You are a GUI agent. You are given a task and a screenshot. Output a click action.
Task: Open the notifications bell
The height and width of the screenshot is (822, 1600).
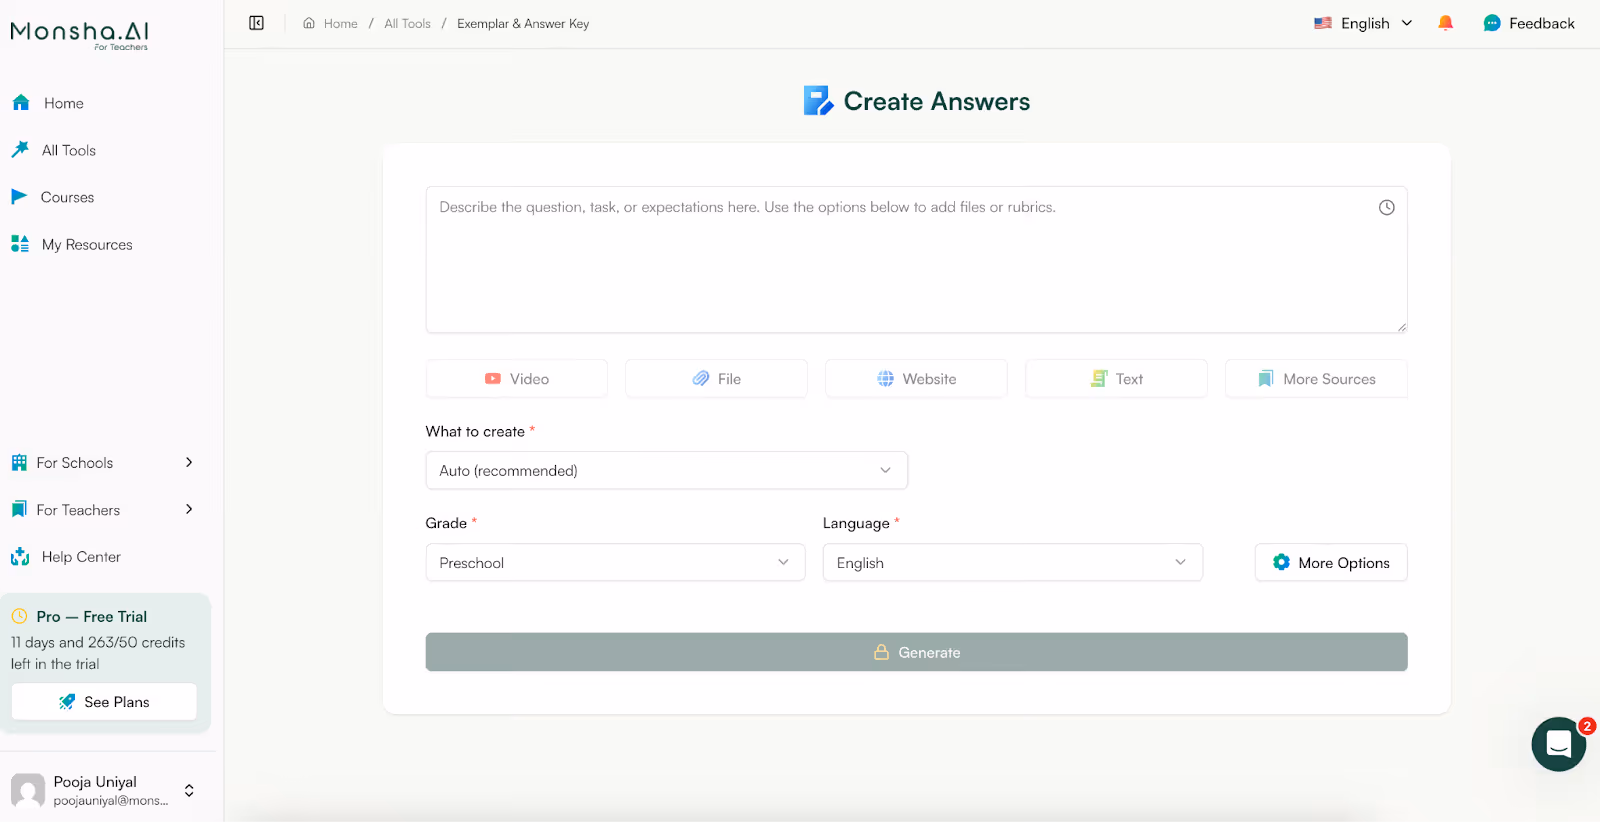1445,23
